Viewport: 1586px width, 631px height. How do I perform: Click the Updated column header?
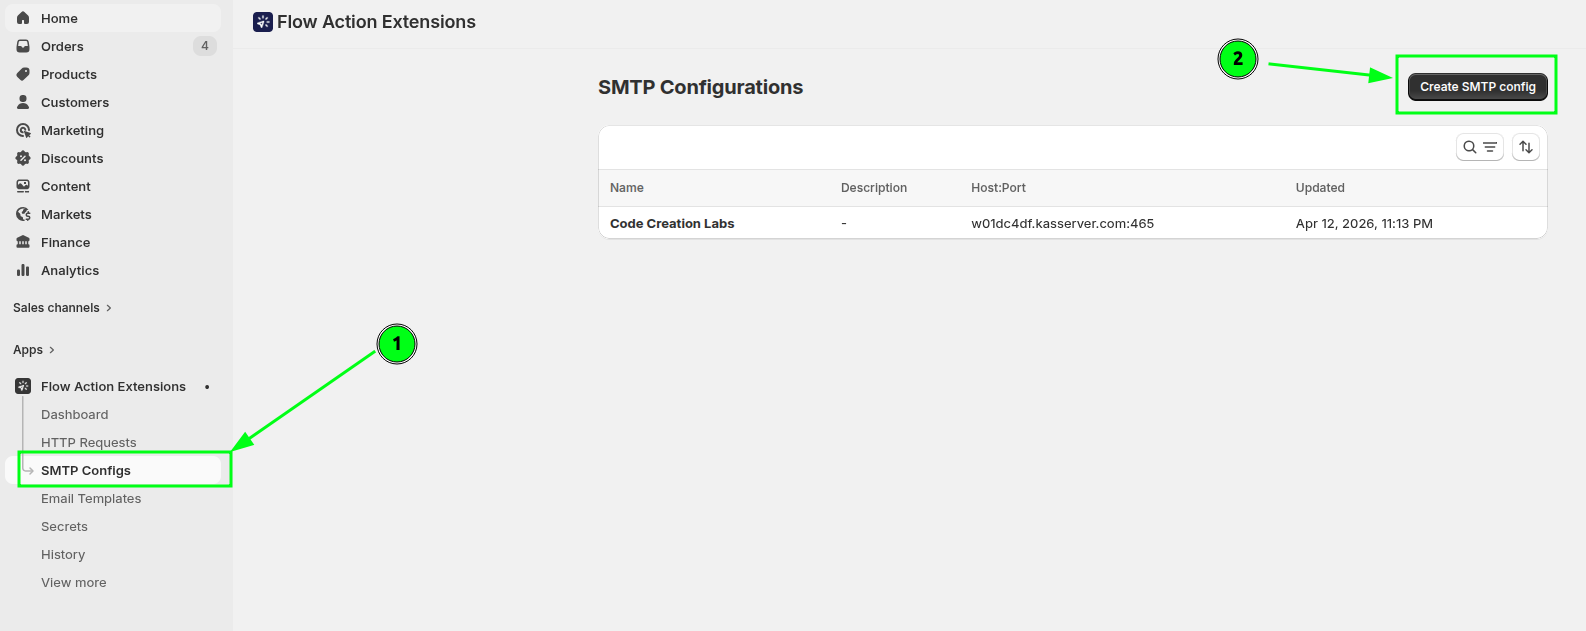1319,188
